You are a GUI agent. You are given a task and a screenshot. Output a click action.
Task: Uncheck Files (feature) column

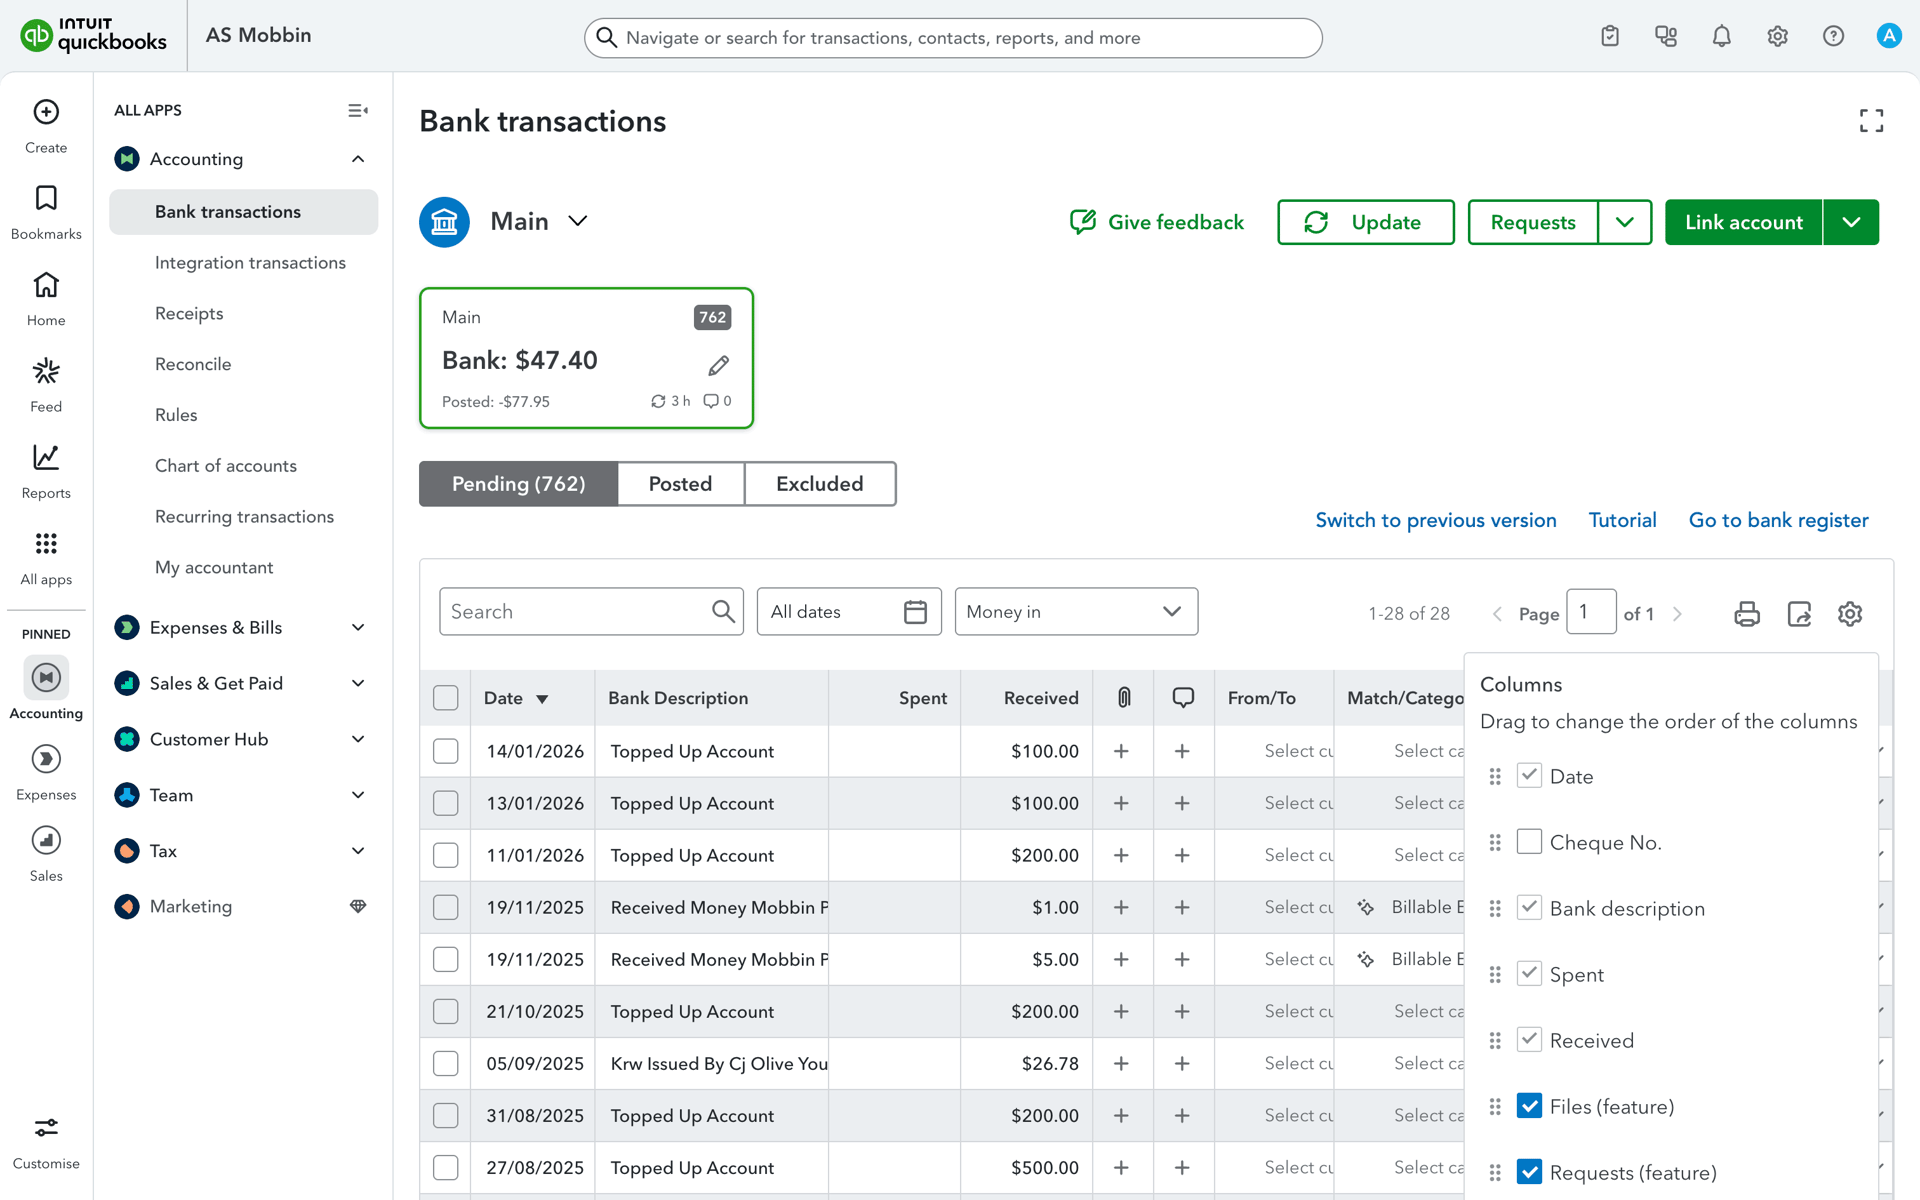point(1529,1105)
